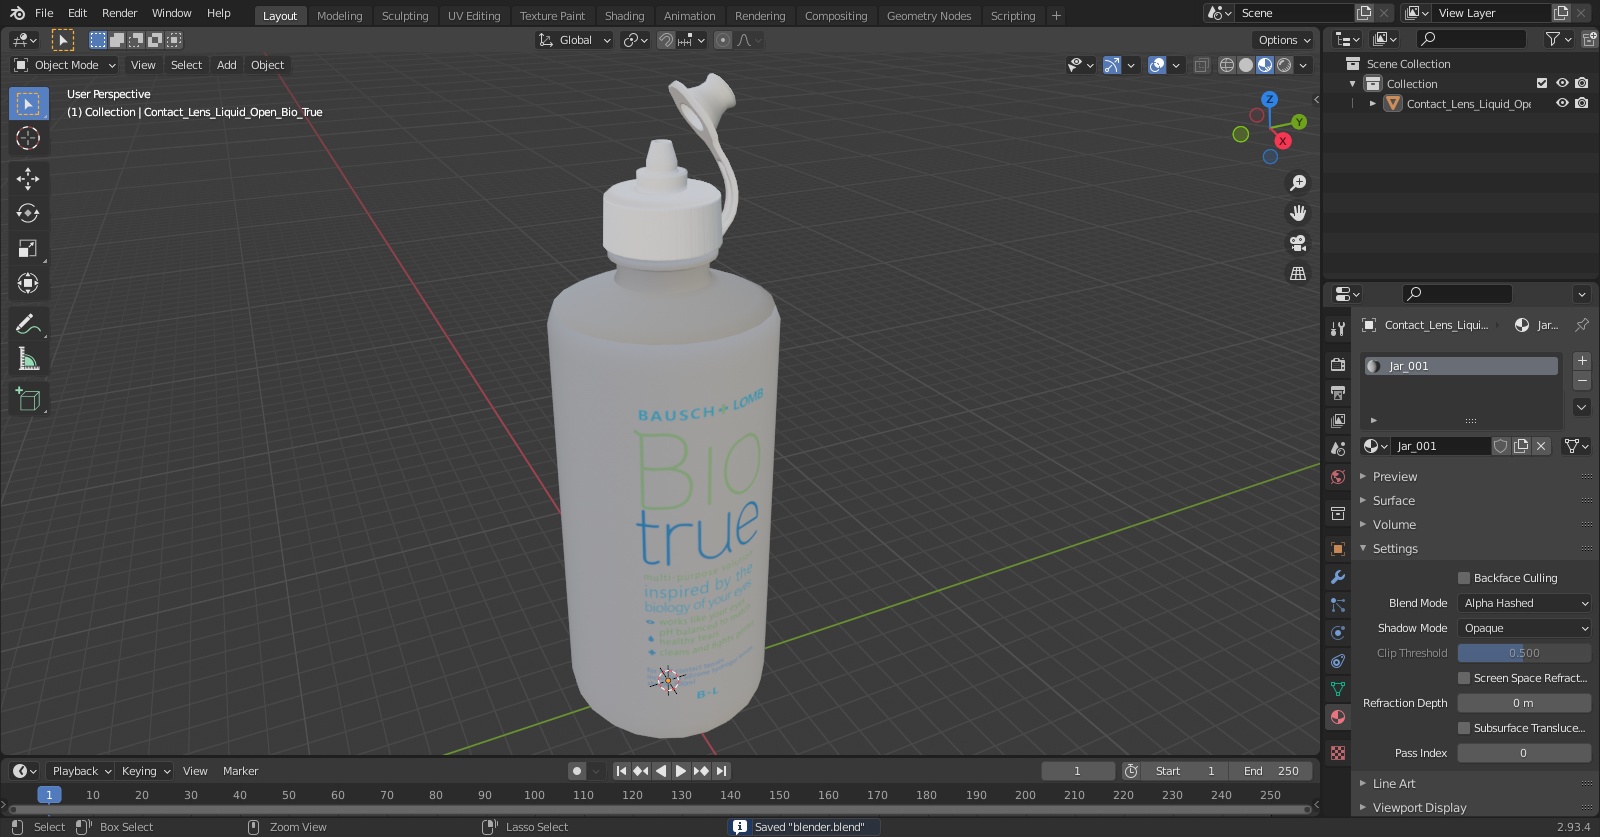This screenshot has height=837, width=1600.
Task: Add a material slot with plus button
Action: click(1582, 361)
